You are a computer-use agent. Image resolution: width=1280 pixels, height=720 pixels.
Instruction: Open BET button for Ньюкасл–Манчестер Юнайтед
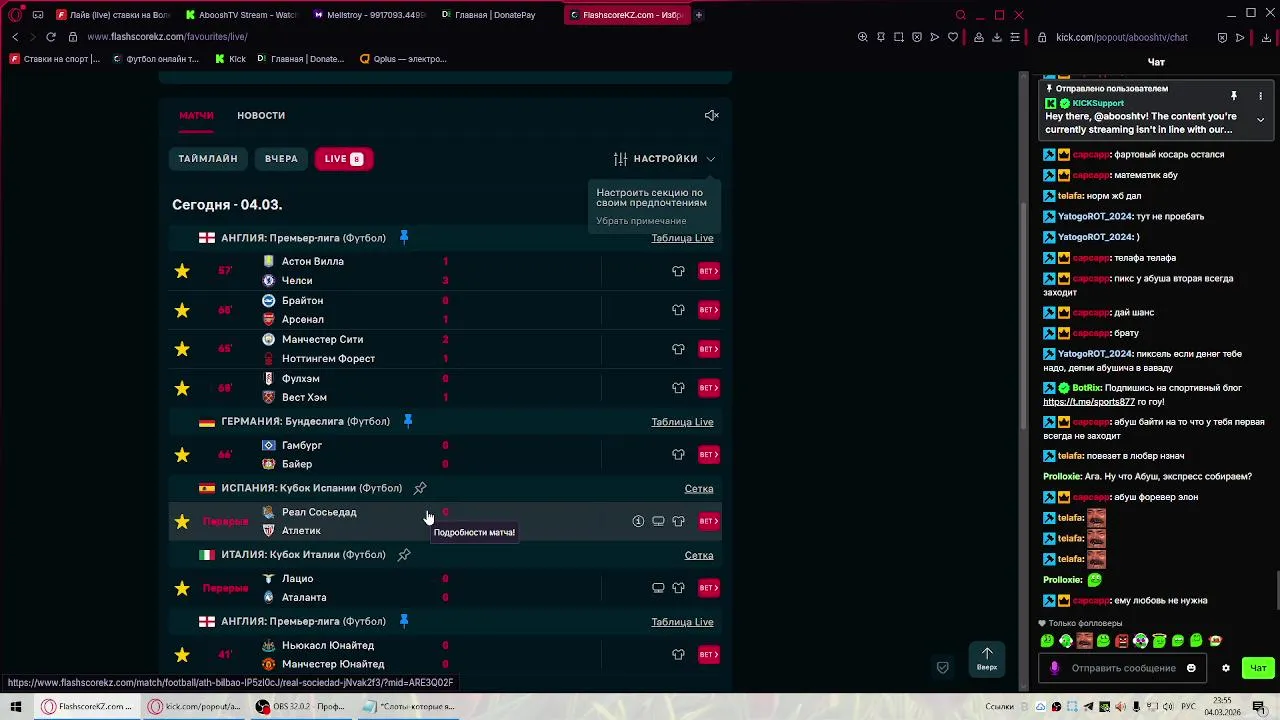(709, 655)
